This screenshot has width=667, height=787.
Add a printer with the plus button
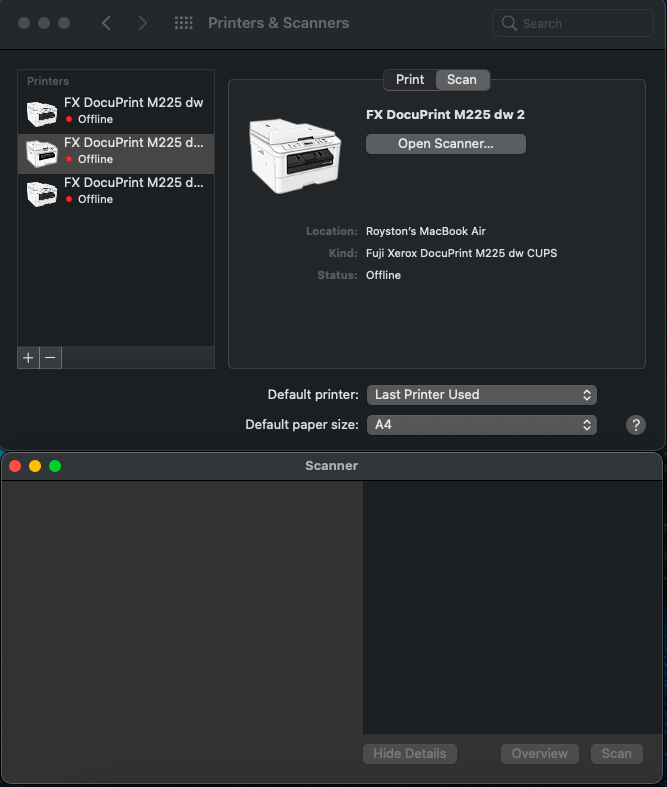pos(28,358)
